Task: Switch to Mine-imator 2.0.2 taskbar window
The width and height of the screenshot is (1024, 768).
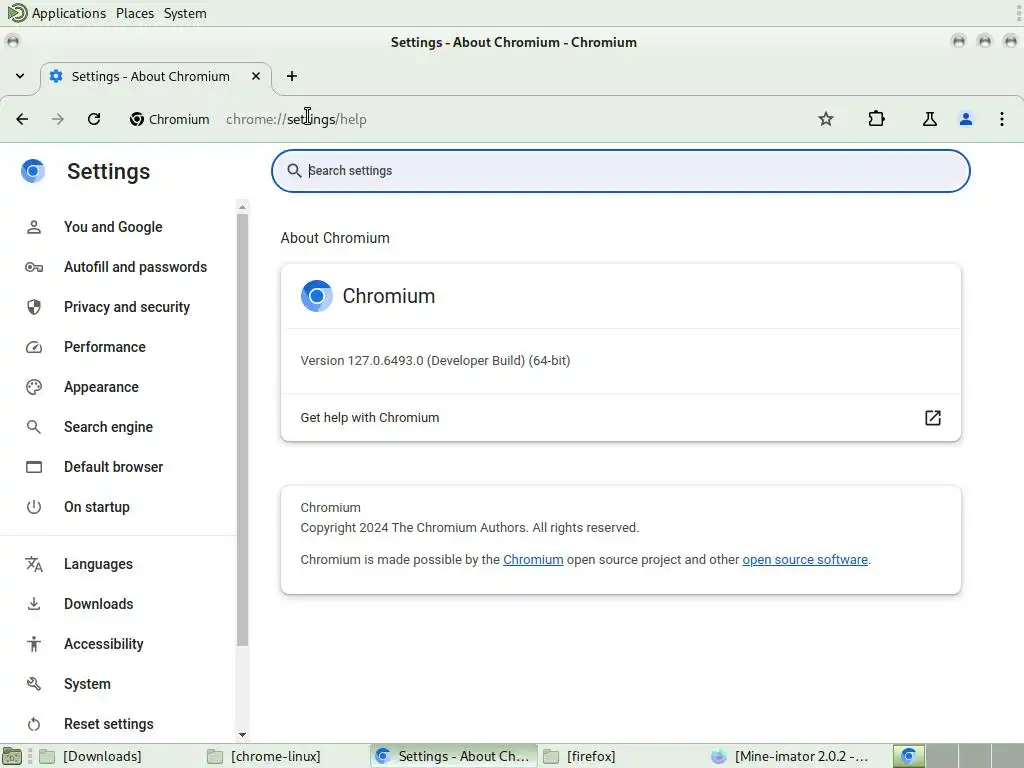Action: point(790,756)
